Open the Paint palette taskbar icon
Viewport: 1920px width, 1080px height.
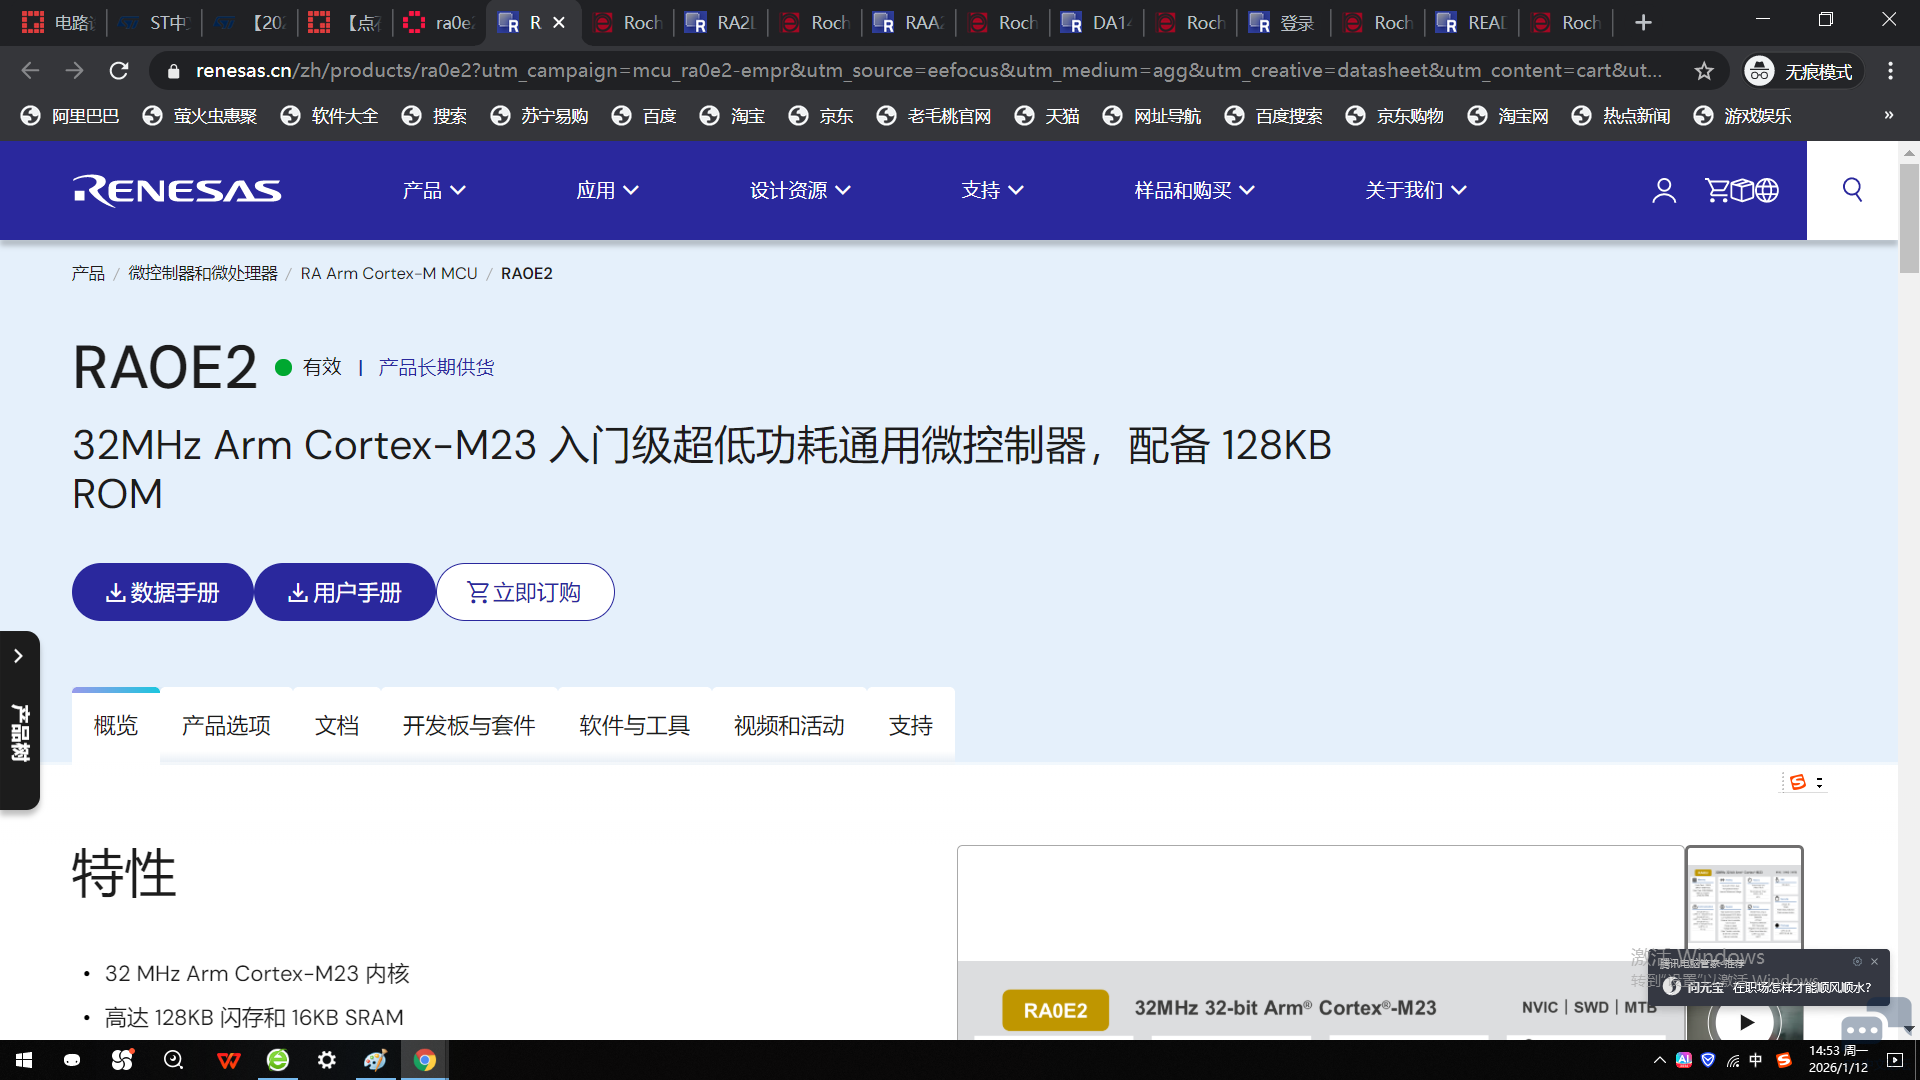[376, 1060]
